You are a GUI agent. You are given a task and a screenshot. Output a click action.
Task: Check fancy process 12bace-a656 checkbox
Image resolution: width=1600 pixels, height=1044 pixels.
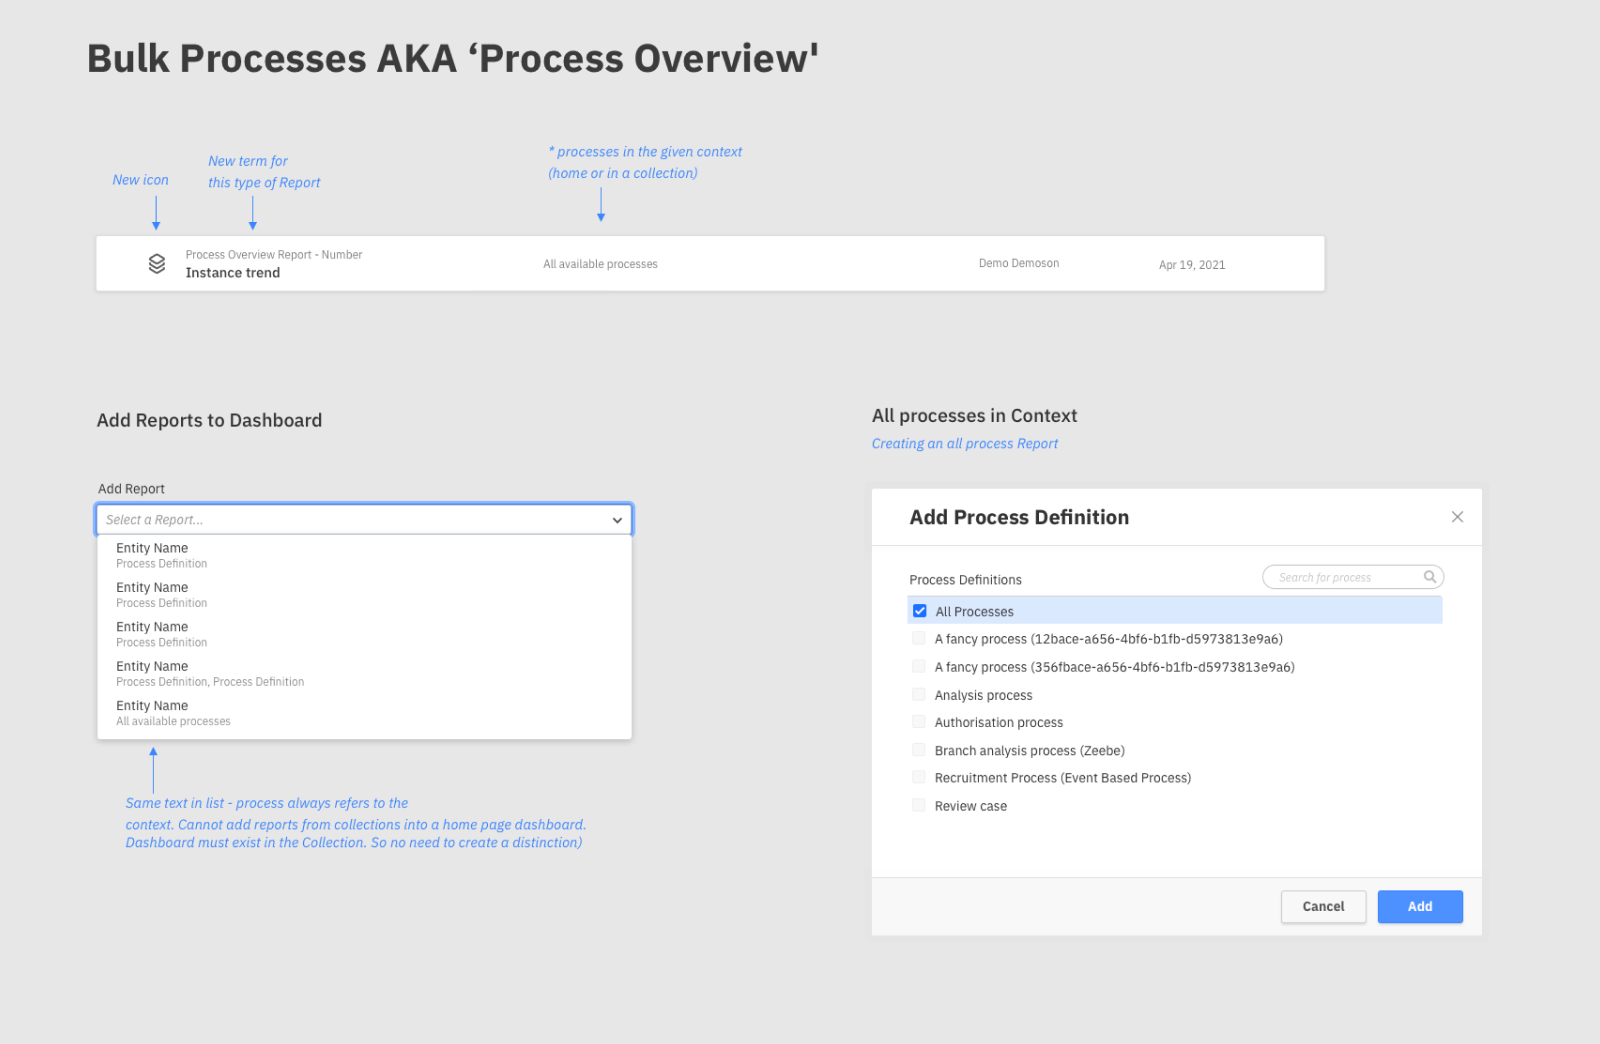[x=919, y=638]
